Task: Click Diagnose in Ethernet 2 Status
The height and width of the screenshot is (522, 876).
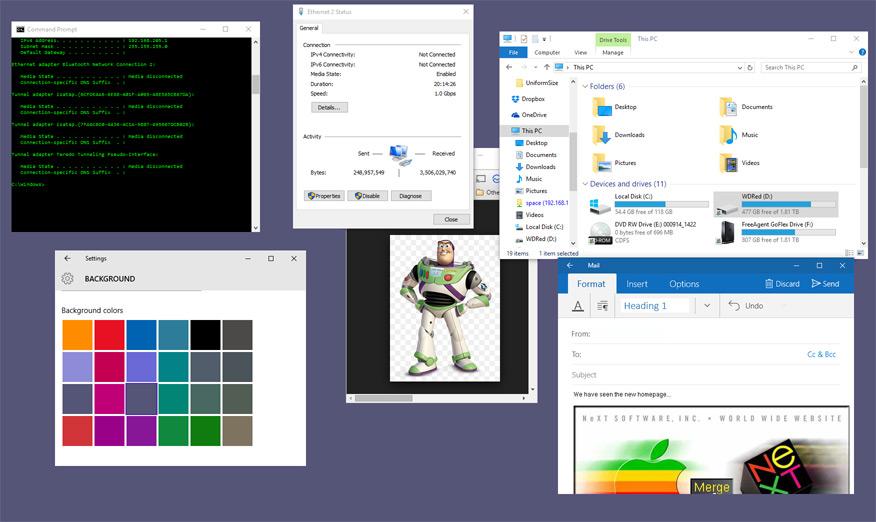Action: [x=411, y=196]
